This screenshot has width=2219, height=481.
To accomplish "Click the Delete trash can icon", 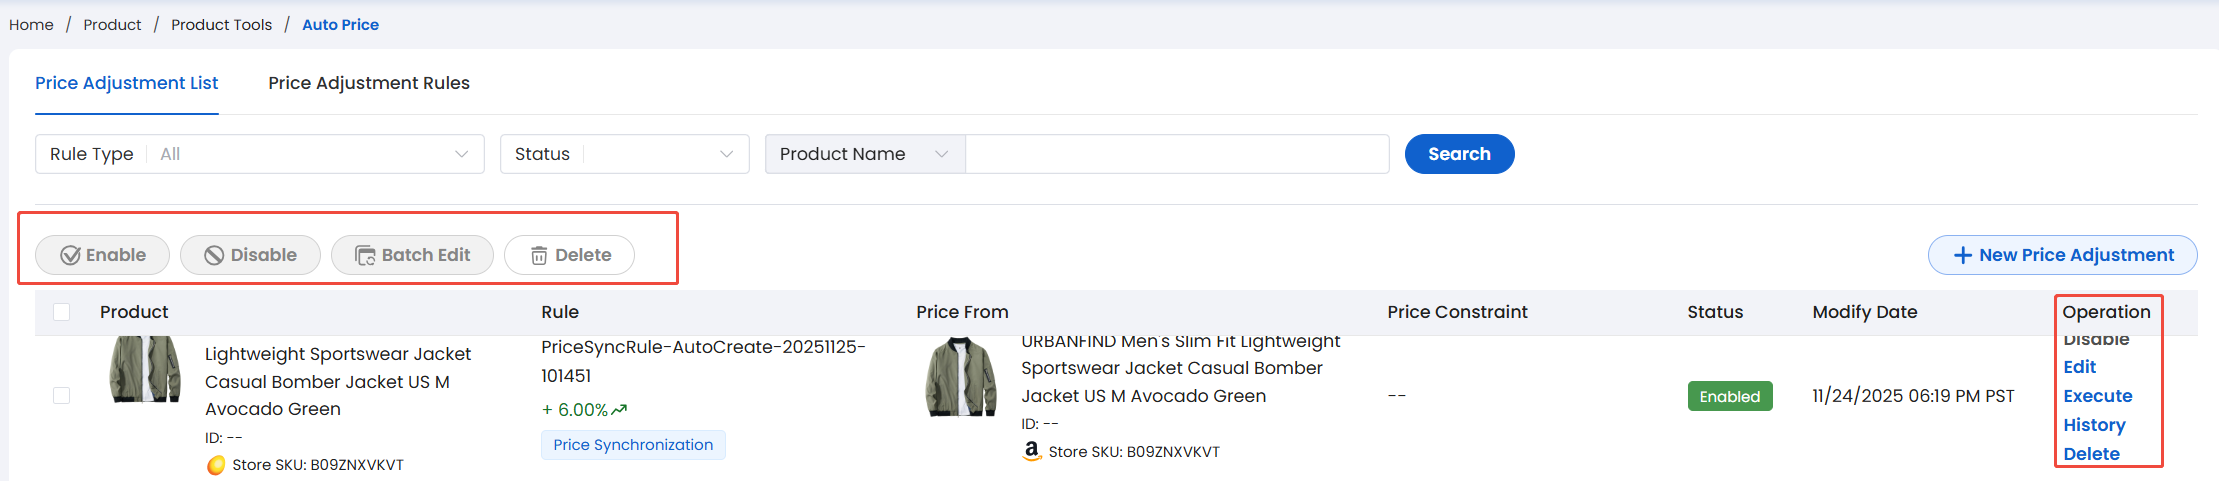I will pyautogui.click(x=539, y=256).
